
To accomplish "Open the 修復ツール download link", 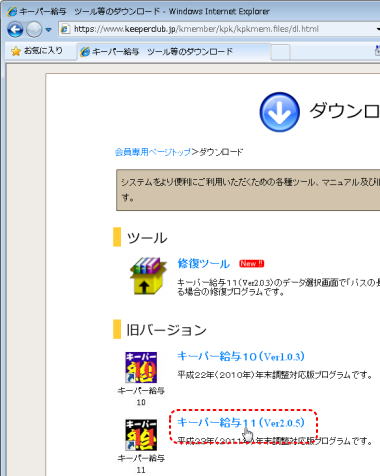I will [203, 264].
